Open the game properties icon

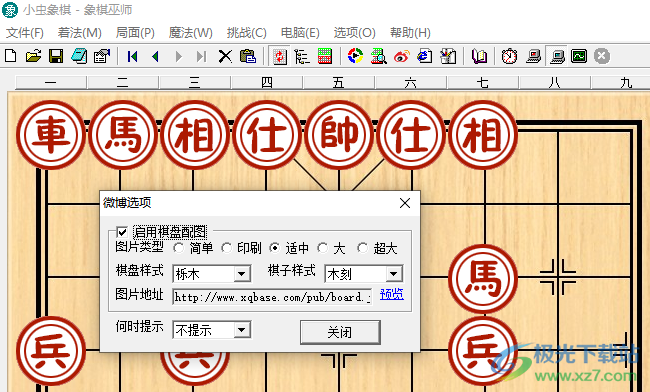[x=102, y=56]
